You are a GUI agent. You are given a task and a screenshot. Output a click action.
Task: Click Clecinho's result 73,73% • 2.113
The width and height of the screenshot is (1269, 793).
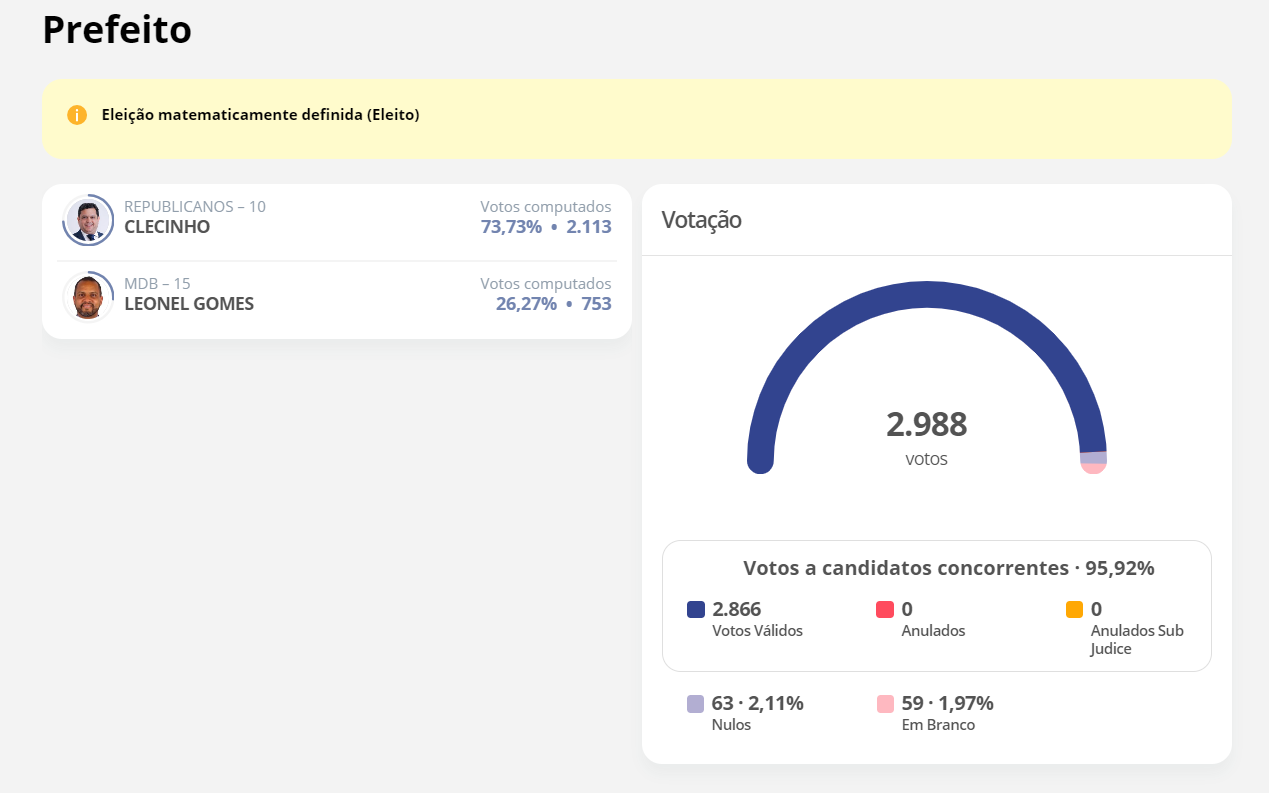(546, 227)
